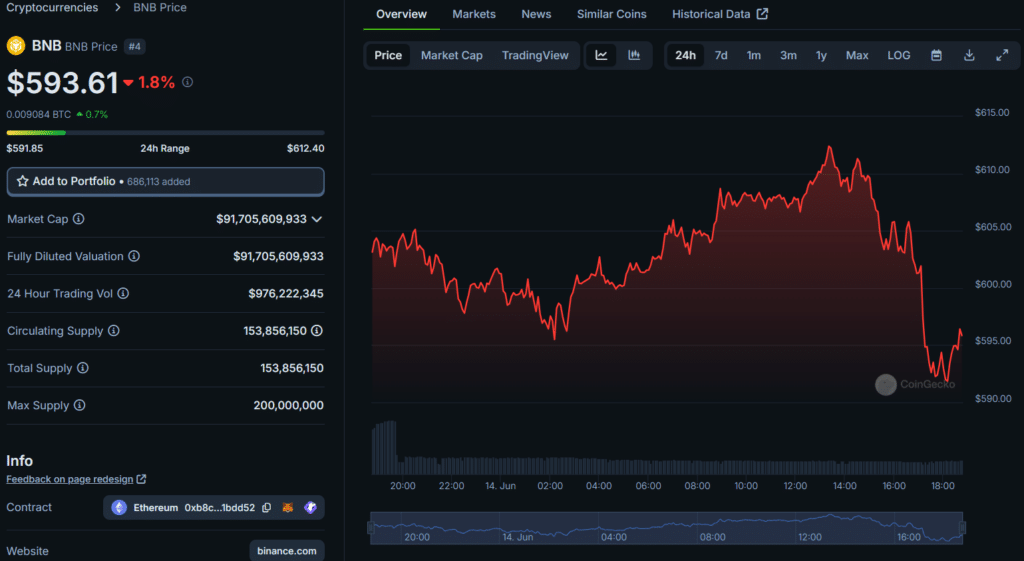Grab the left handle of chart navigator
1024x561 pixels.
pos(372,528)
